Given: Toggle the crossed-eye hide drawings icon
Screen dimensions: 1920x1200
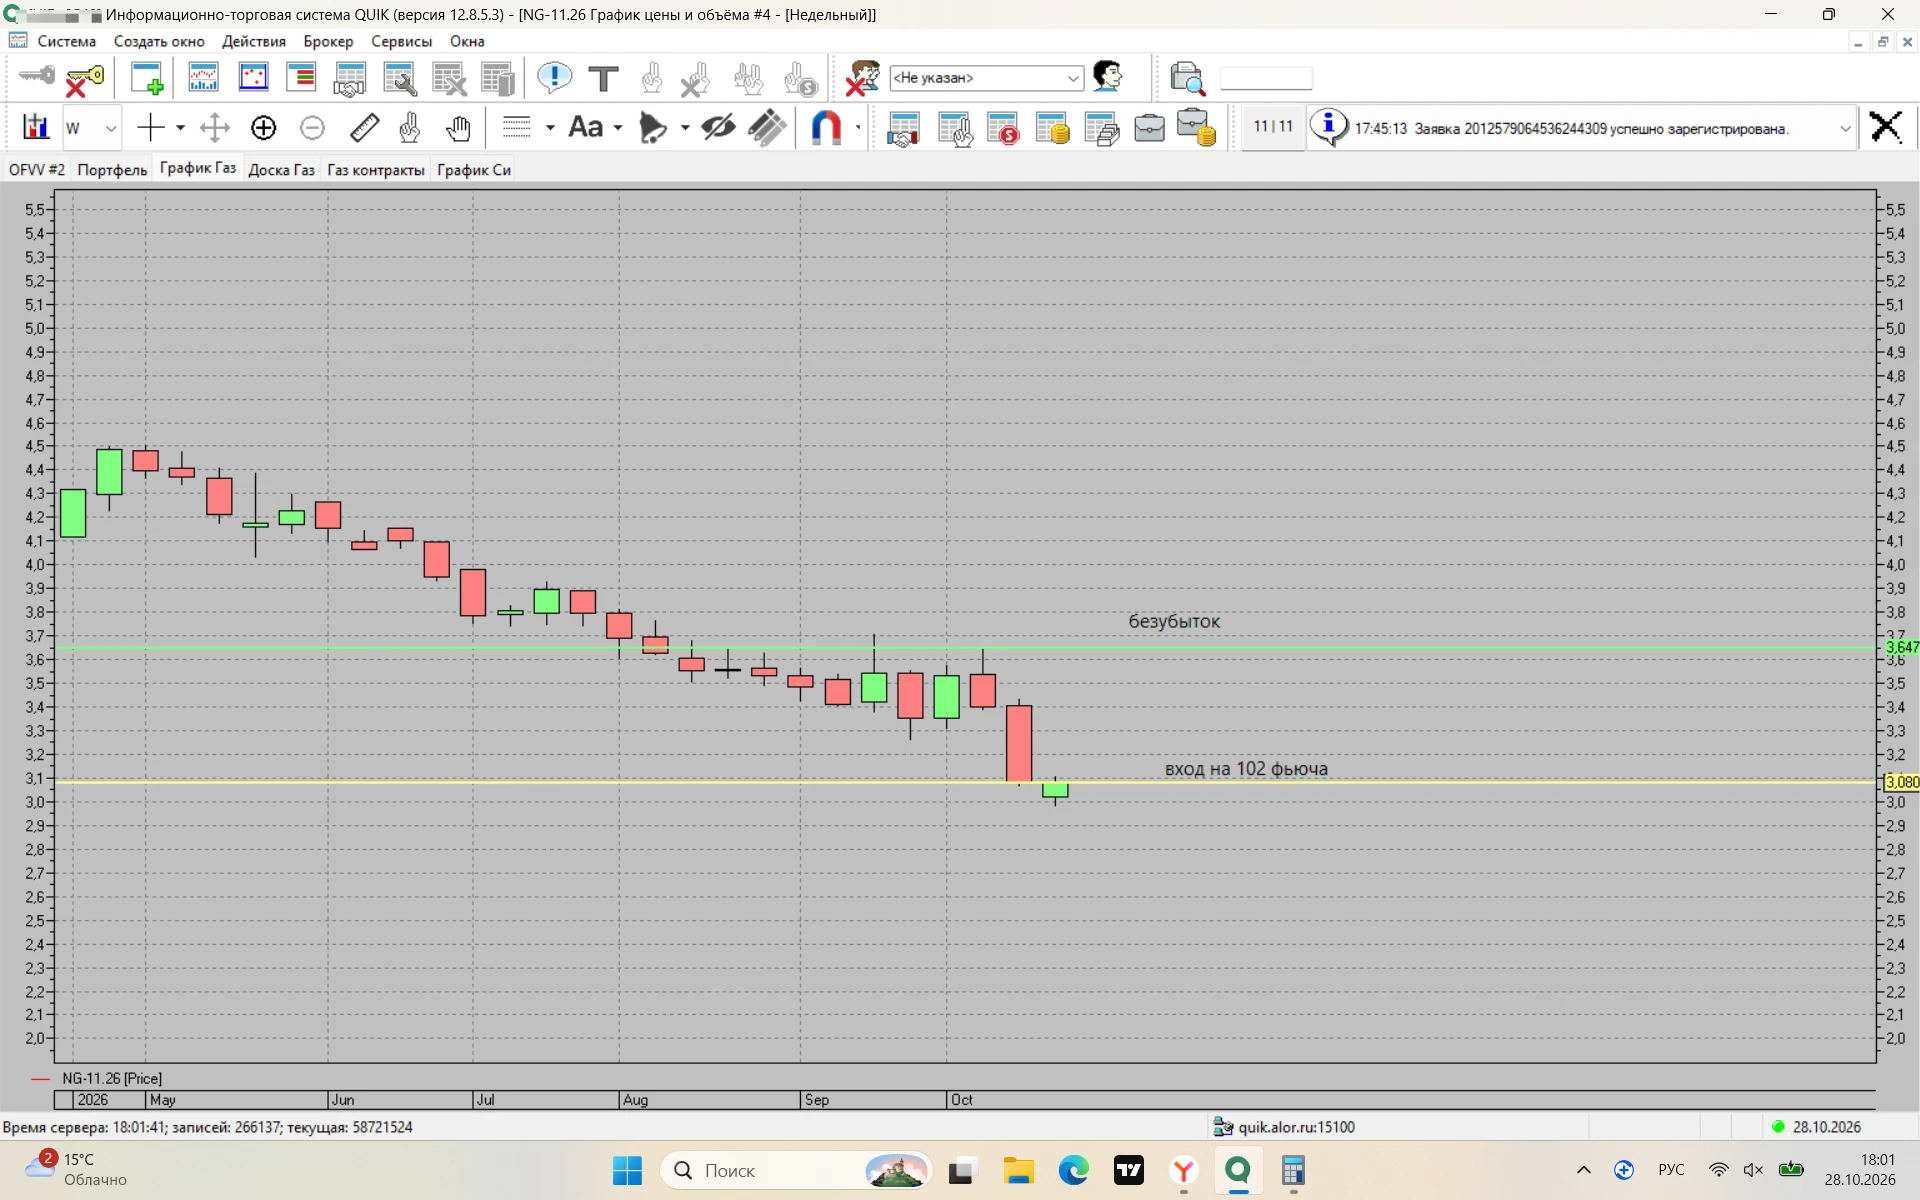Looking at the screenshot, I should click(x=718, y=128).
